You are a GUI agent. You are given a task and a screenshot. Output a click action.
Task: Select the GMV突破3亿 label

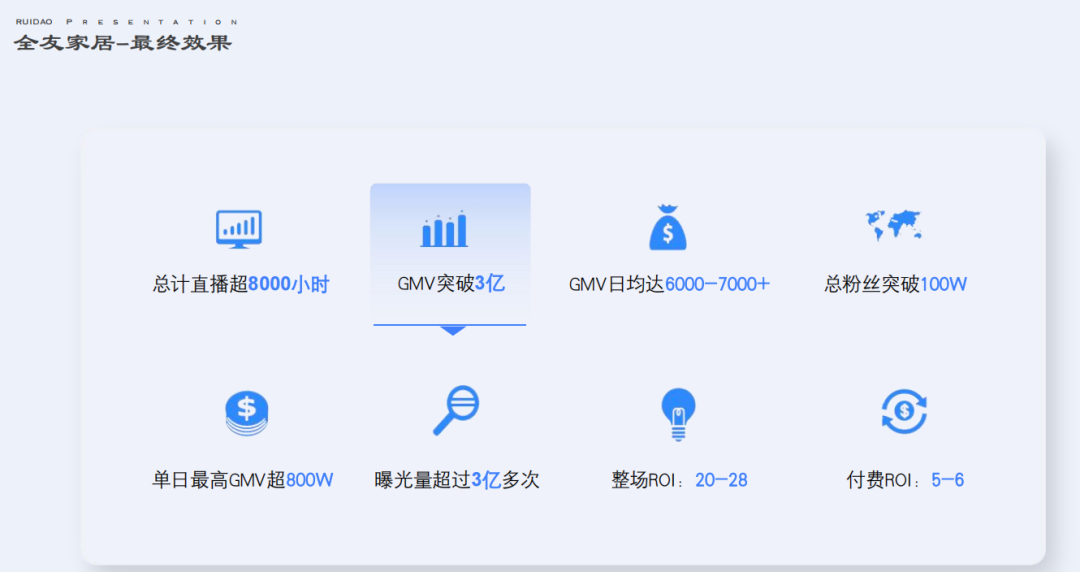(451, 283)
